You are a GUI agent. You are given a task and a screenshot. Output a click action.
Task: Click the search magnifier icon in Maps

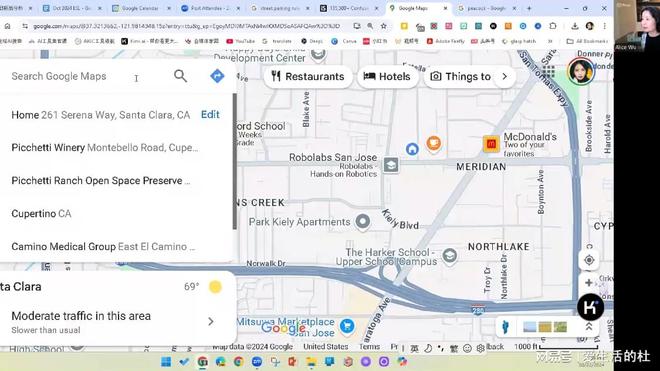[x=180, y=76]
